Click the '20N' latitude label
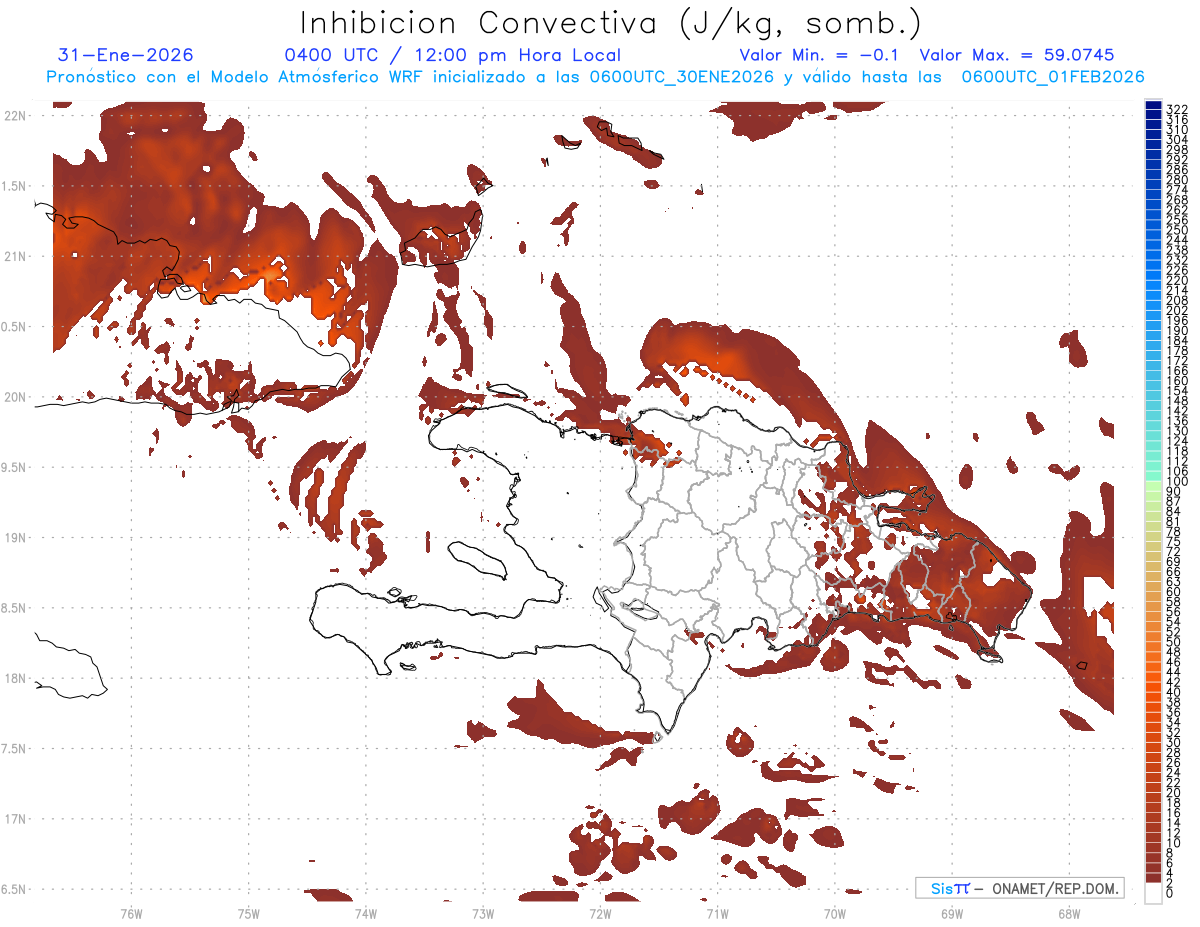Screen dimensions: 1200x927 tap(15, 397)
